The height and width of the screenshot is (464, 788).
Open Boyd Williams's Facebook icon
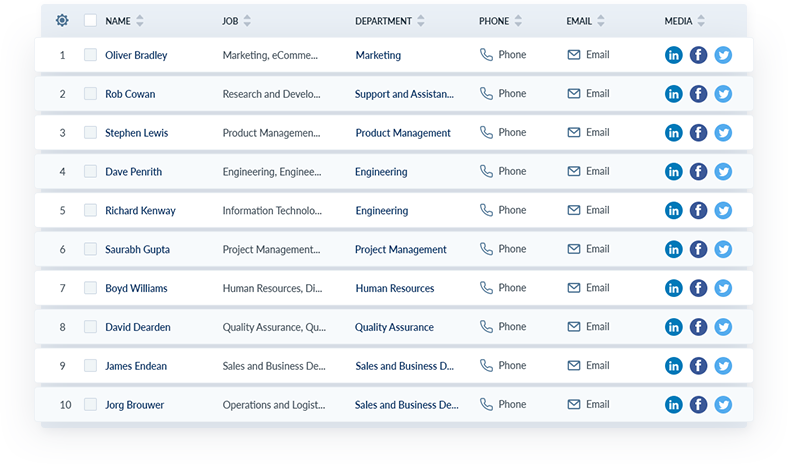click(698, 288)
